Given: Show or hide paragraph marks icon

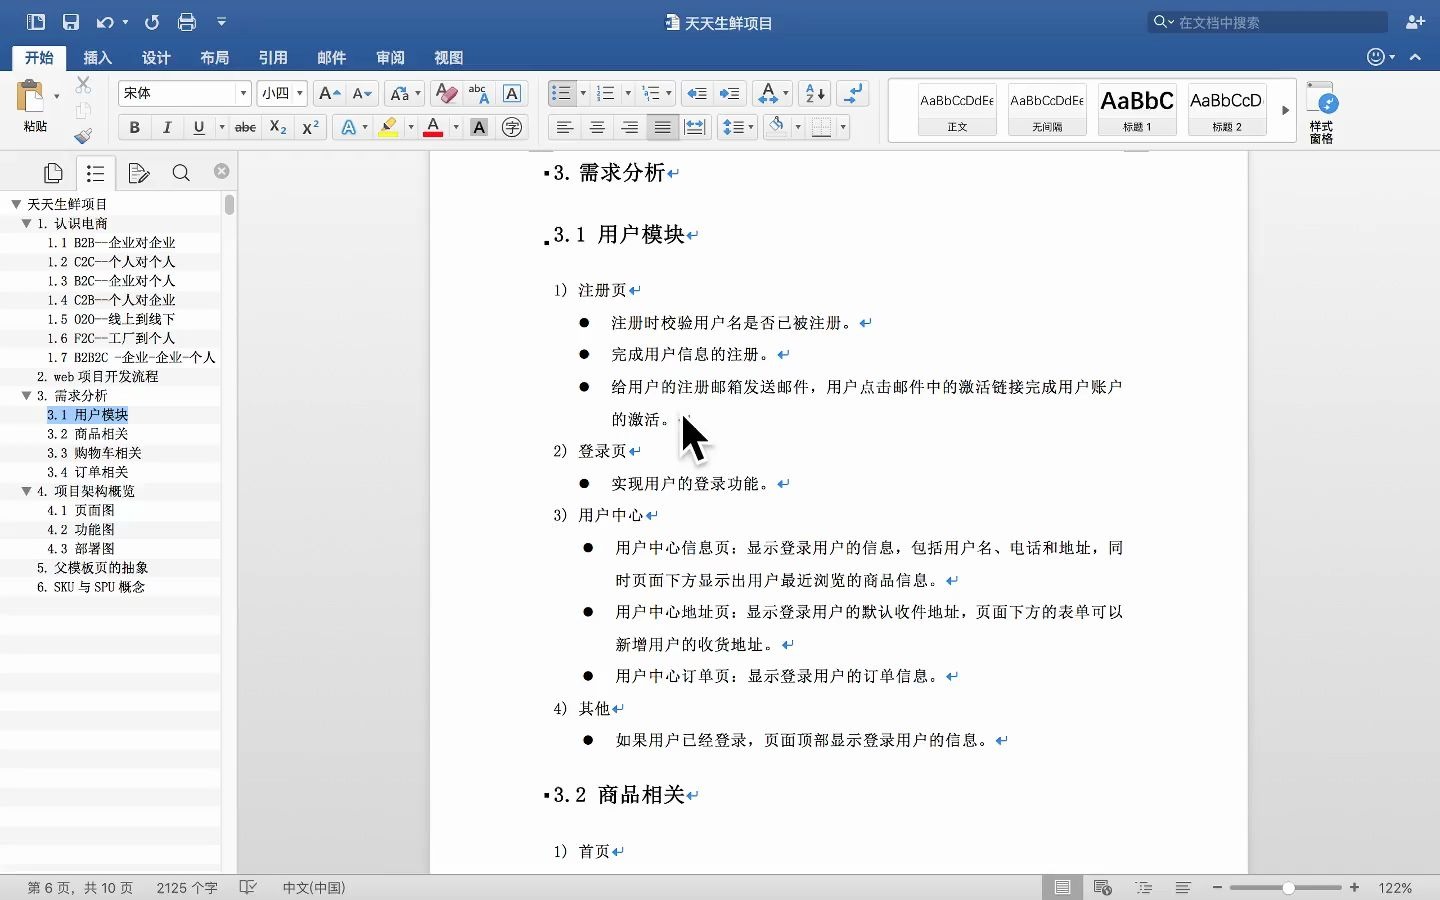Looking at the screenshot, I should pos(853,94).
